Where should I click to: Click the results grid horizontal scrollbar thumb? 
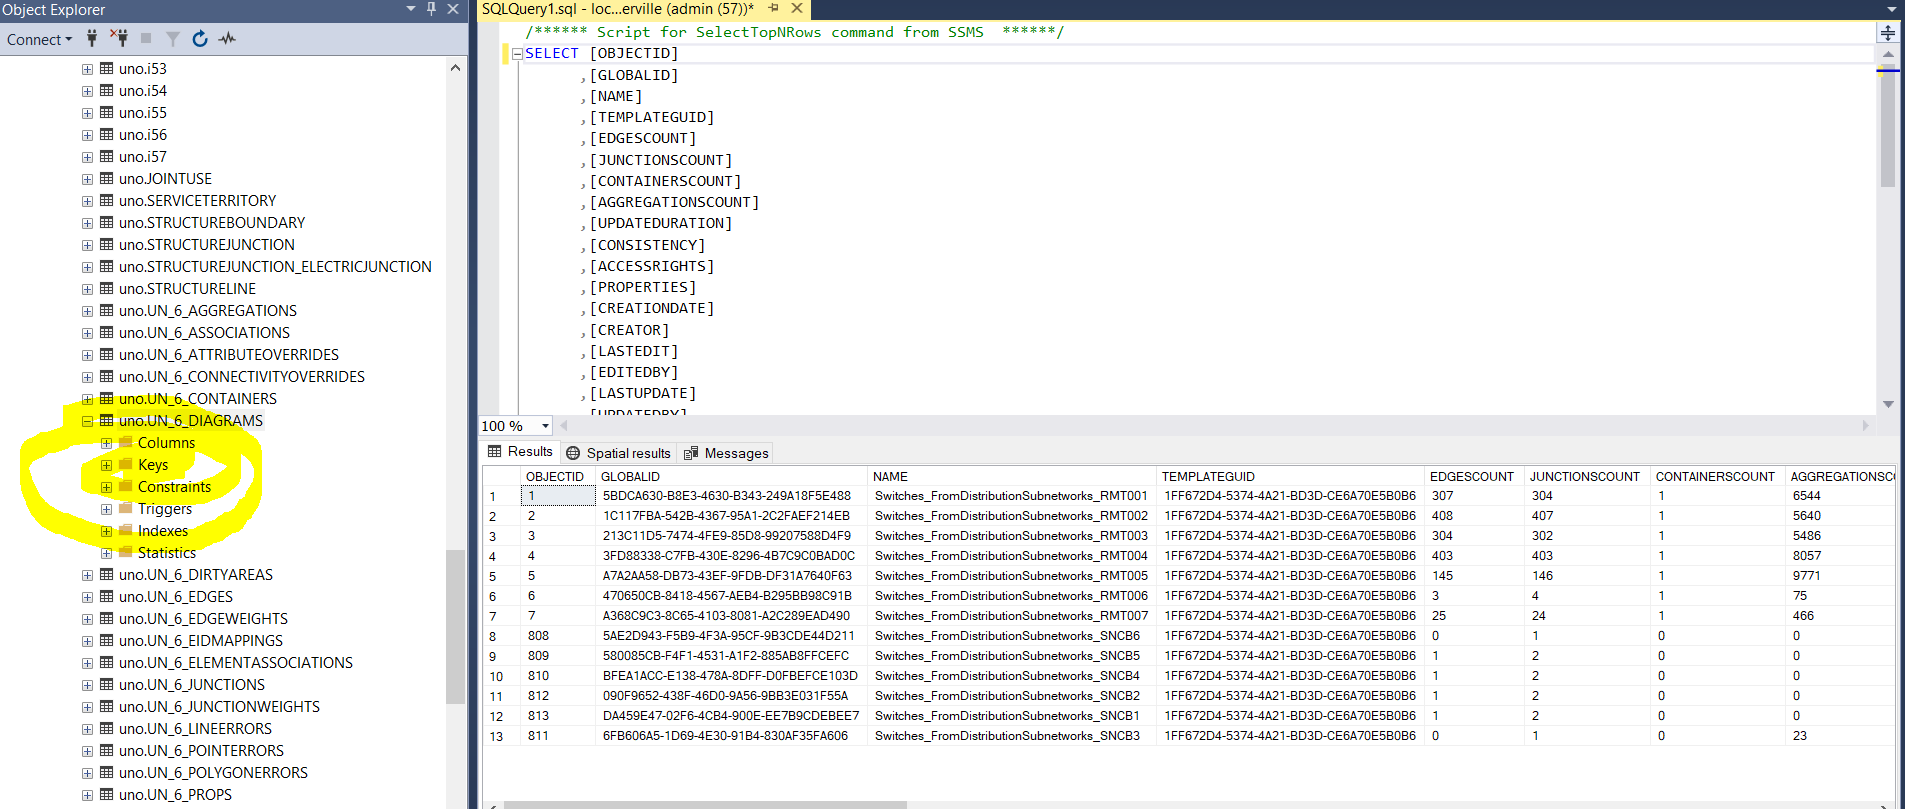coord(705,804)
